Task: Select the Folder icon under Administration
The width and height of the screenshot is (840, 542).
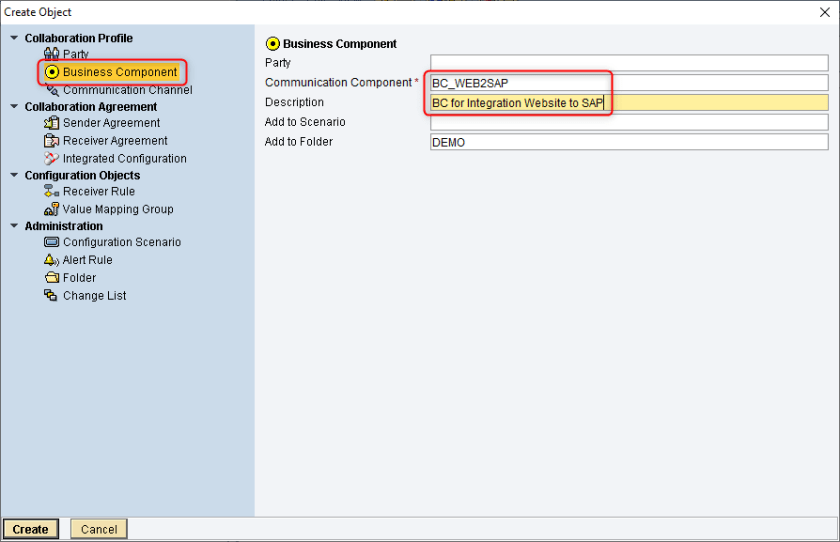Action: point(52,278)
